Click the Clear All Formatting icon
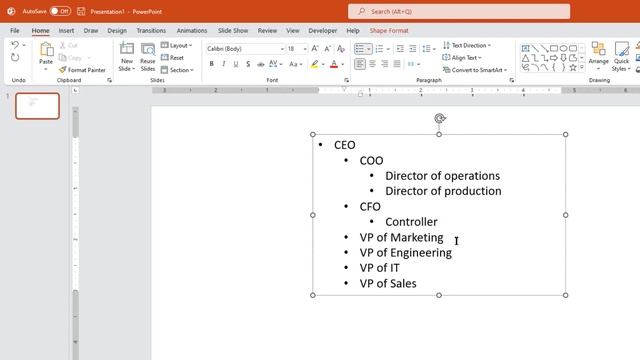Viewport: 640px width, 360px height. point(341,49)
